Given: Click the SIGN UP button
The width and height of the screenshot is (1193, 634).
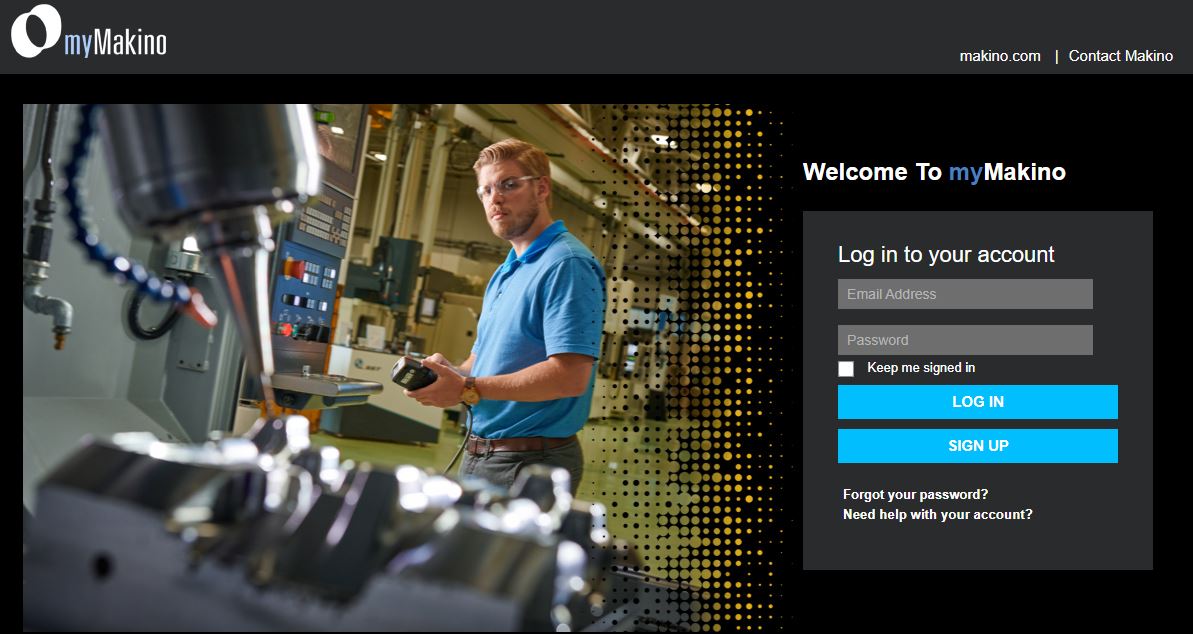Looking at the screenshot, I should click(x=977, y=445).
